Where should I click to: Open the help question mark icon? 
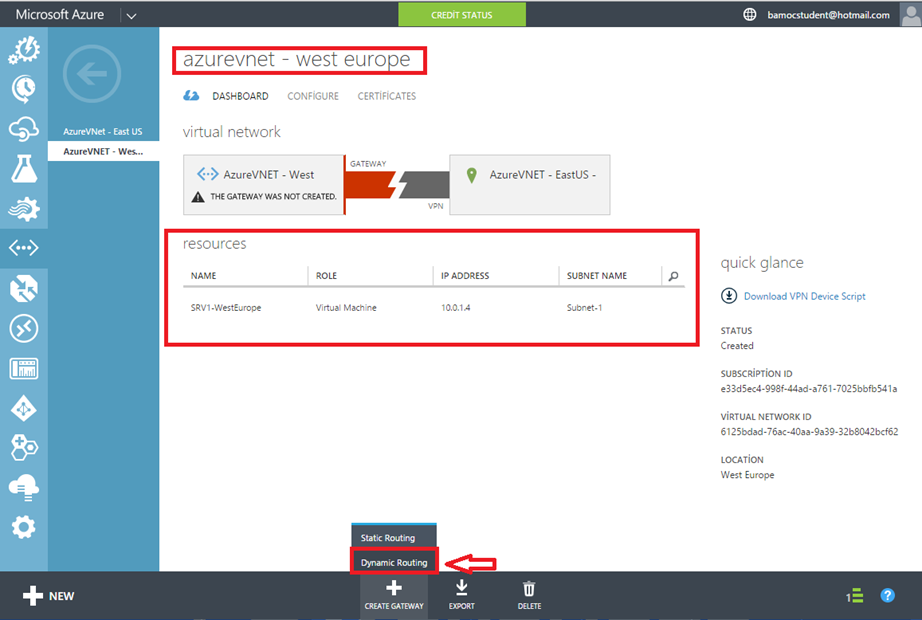pos(887,595)
